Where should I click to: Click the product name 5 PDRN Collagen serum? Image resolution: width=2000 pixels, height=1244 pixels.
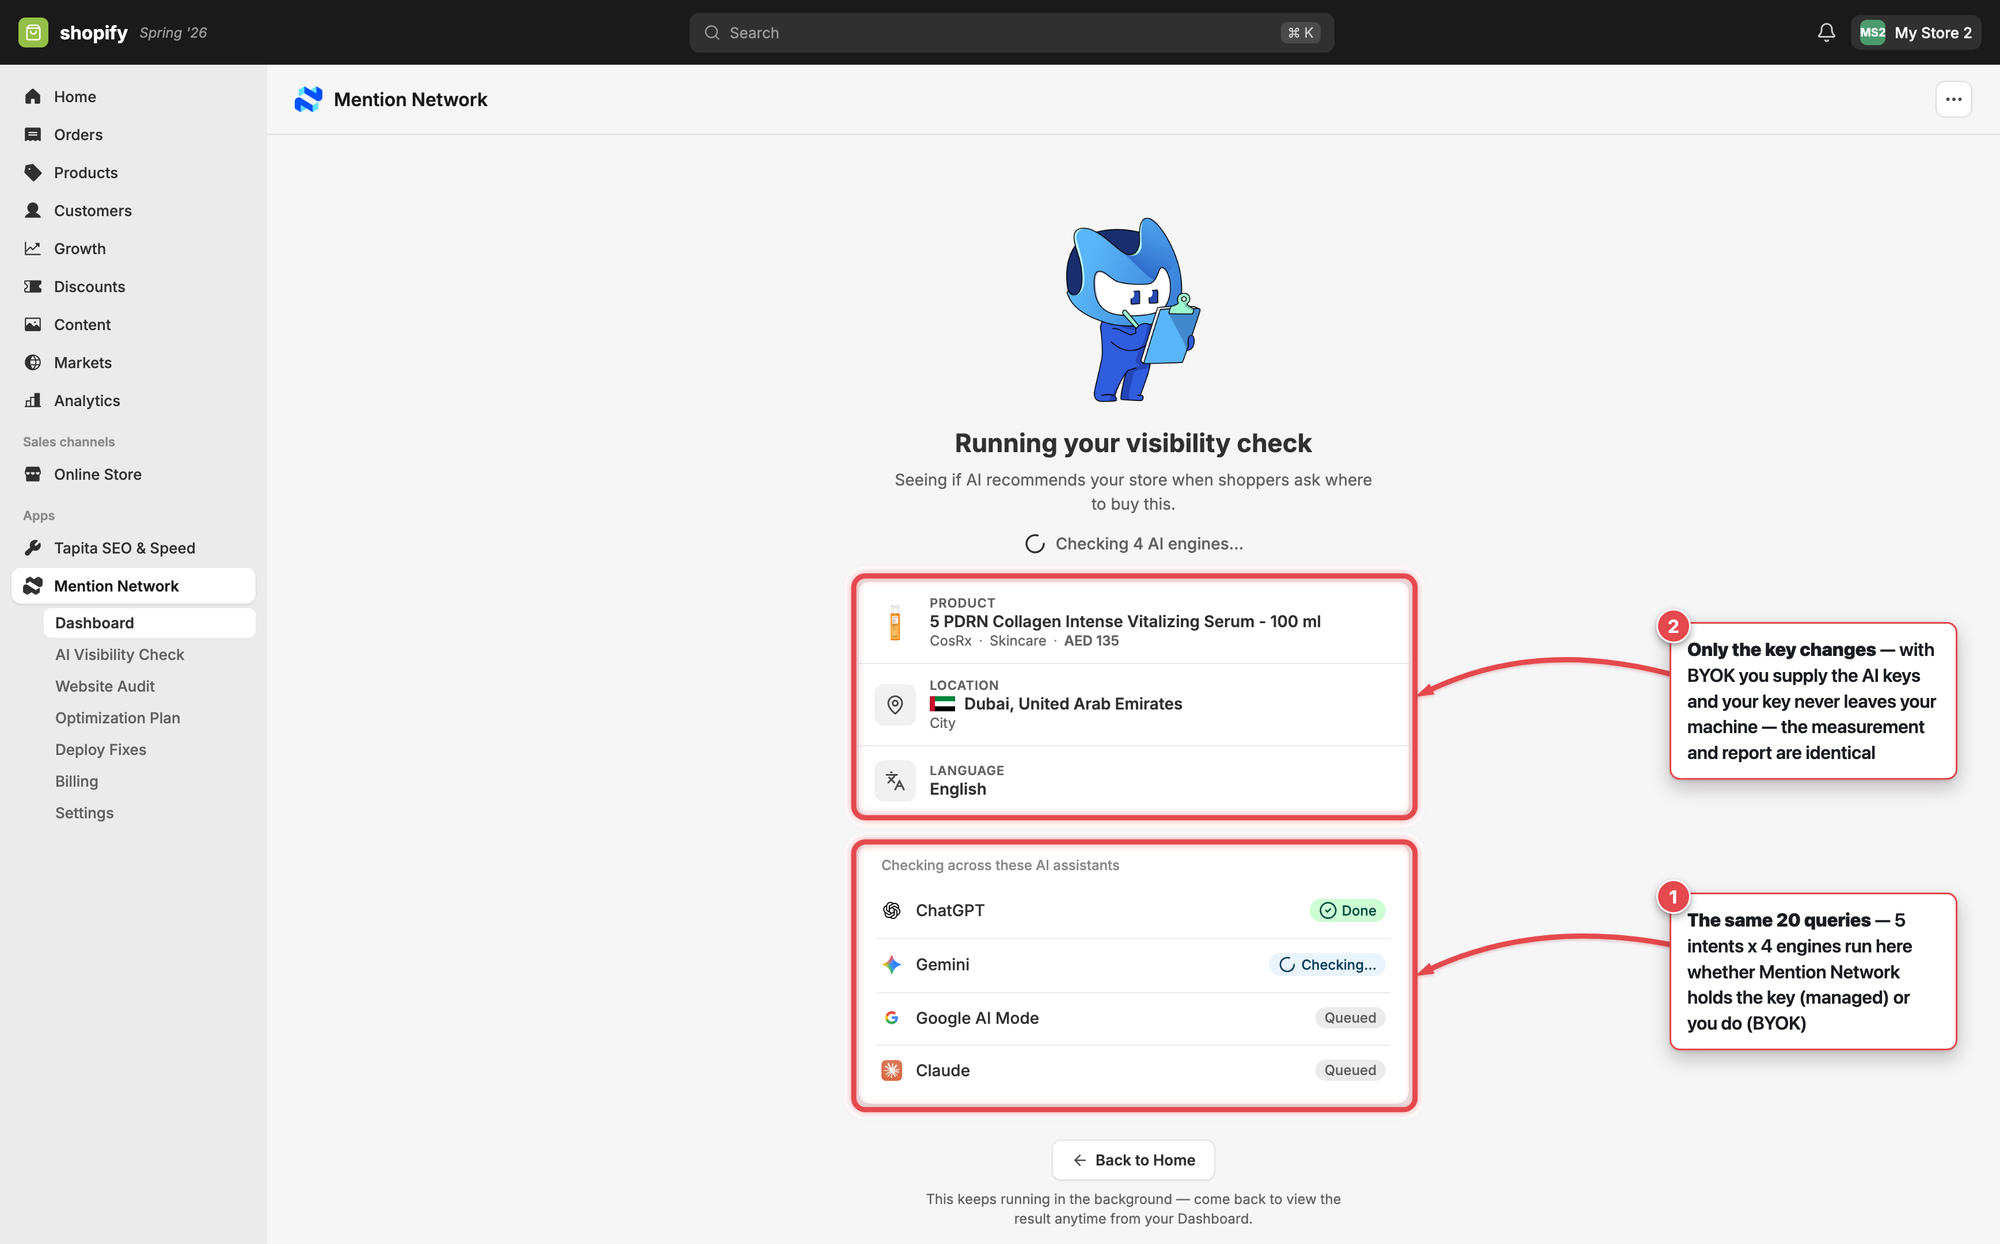[1125, 622]
